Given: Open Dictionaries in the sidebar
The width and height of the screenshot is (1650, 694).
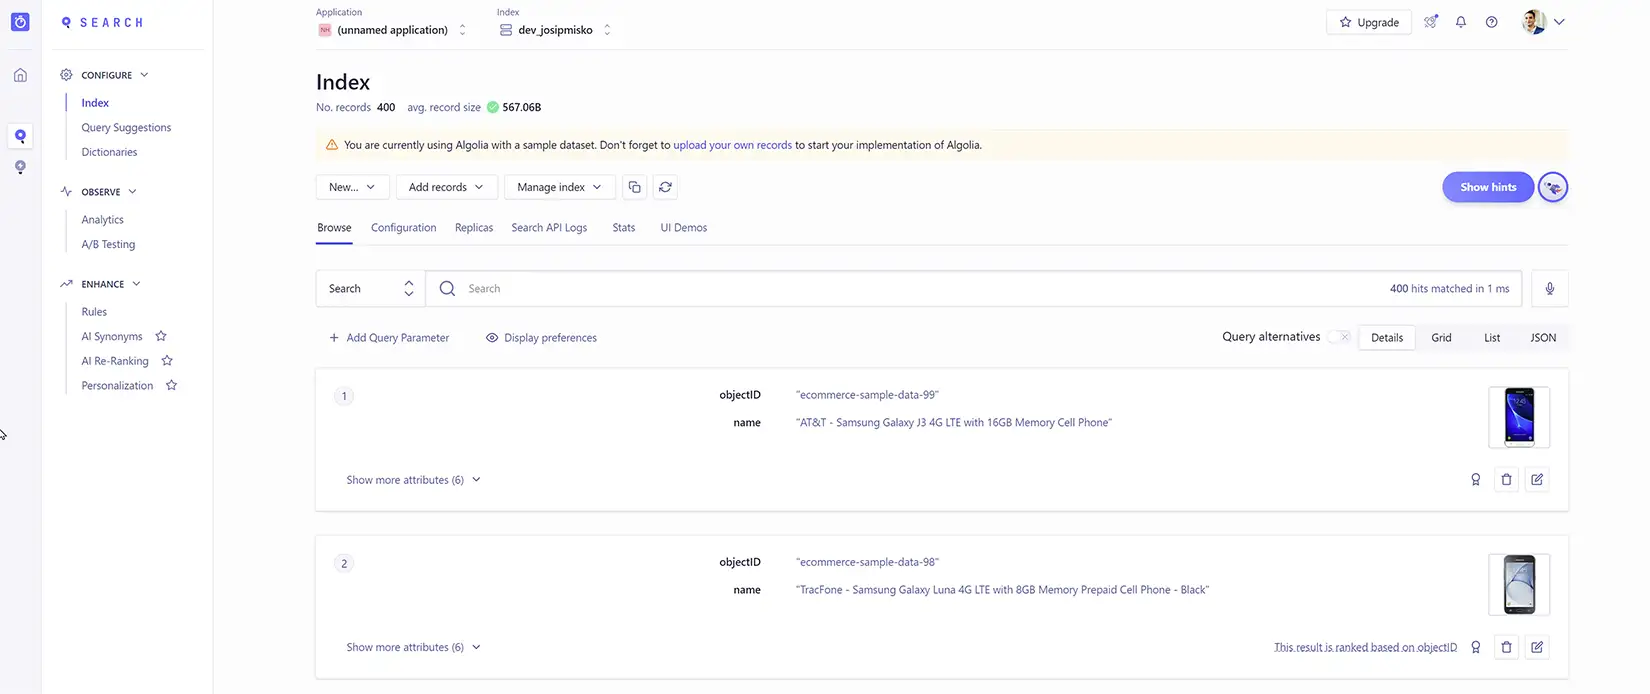Looking at the screenshot, I should coord(109,152).
